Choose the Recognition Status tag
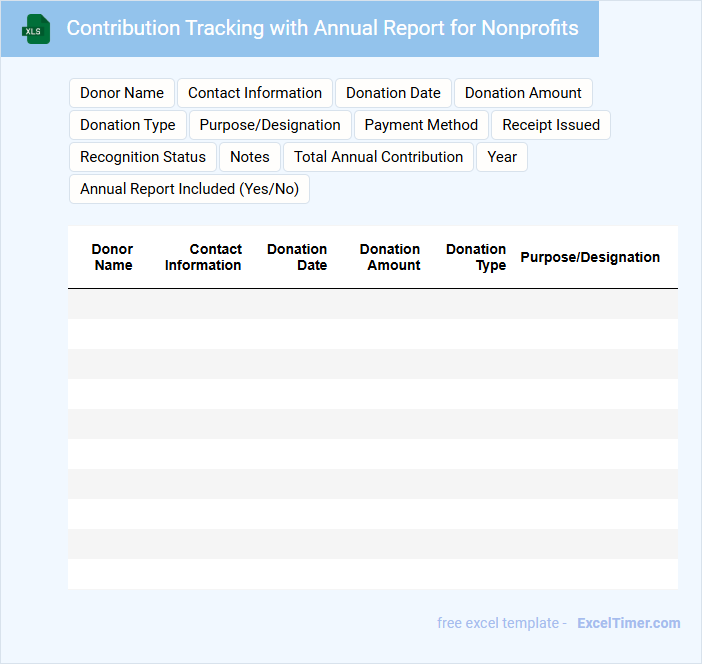 (143, 157)
